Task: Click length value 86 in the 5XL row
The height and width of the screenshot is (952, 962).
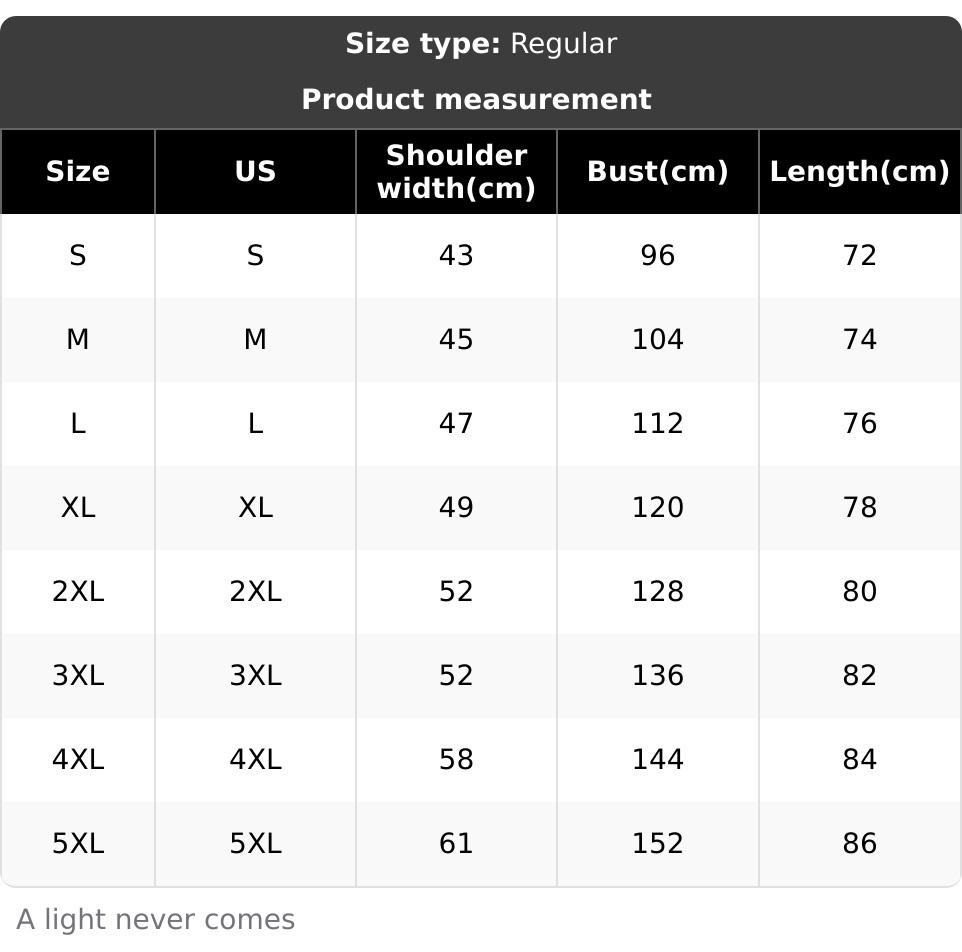Action: point(859,844)
